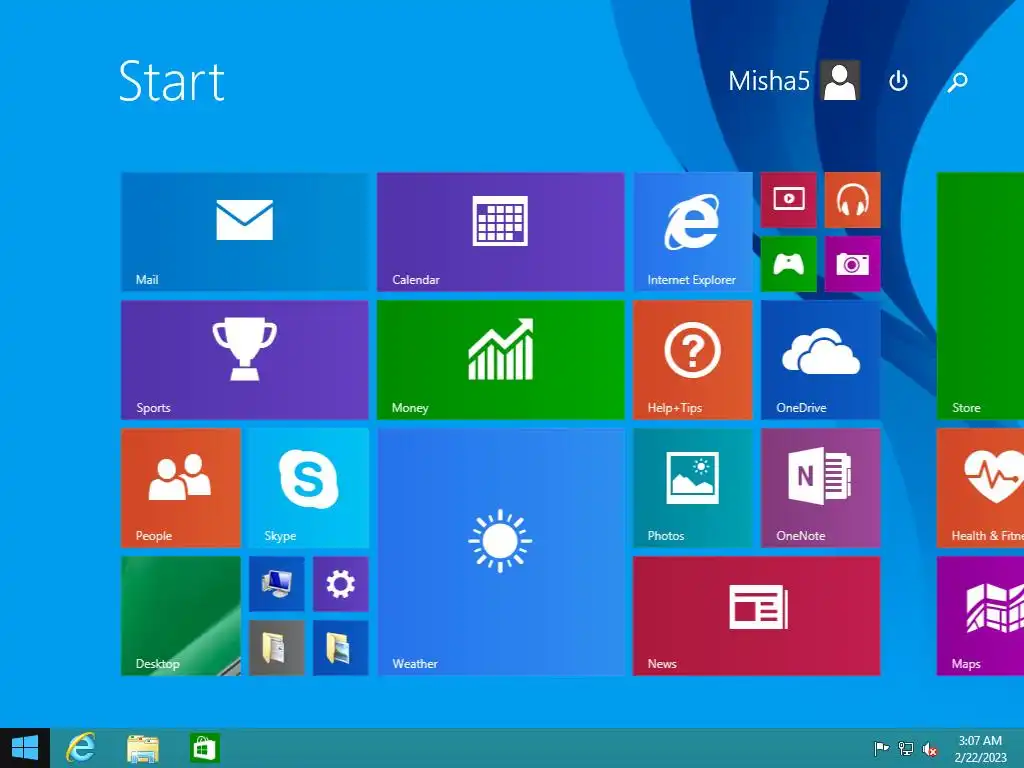Open the Xbox Games tile

(788, 264)
